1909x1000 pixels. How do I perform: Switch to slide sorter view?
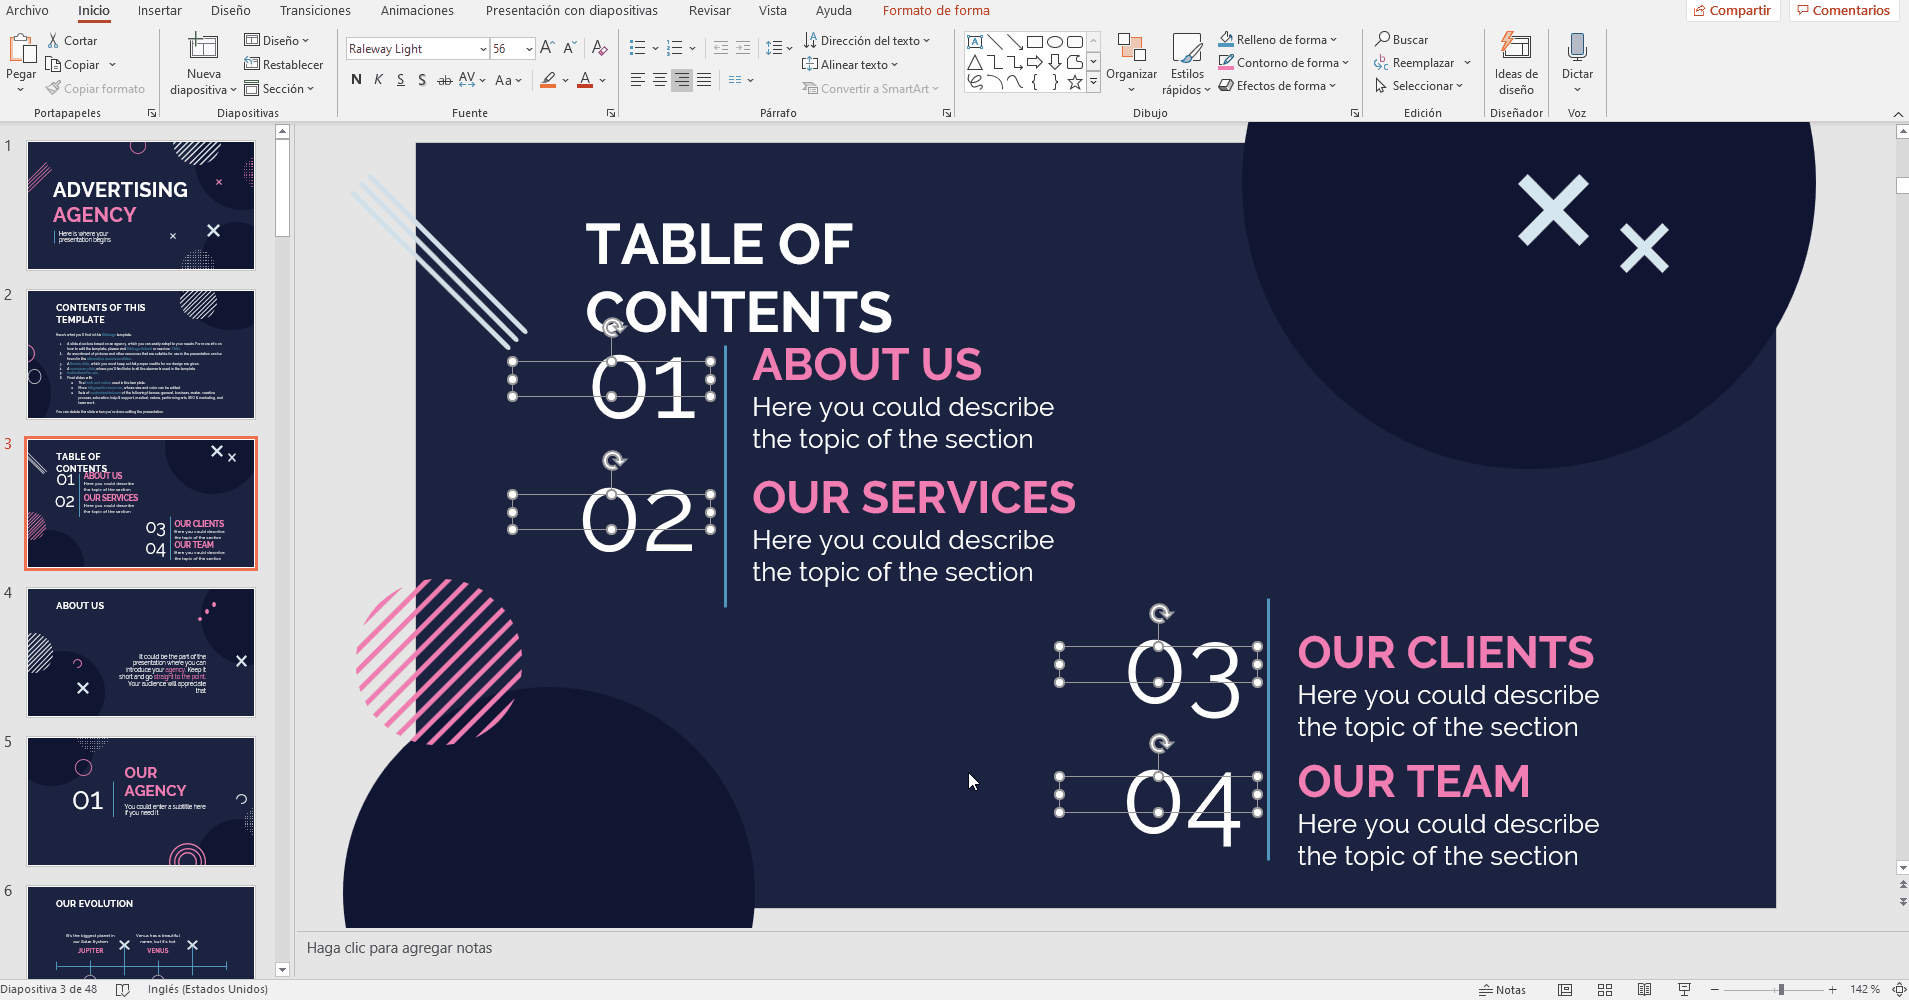pyautogui.click(x=1605, y=990)
